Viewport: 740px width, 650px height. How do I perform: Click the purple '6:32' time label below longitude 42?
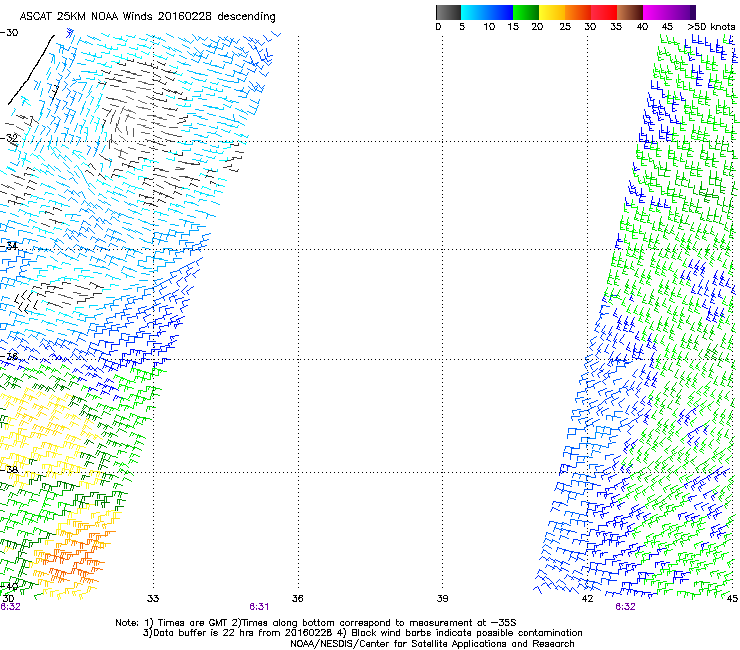[625, 607]
